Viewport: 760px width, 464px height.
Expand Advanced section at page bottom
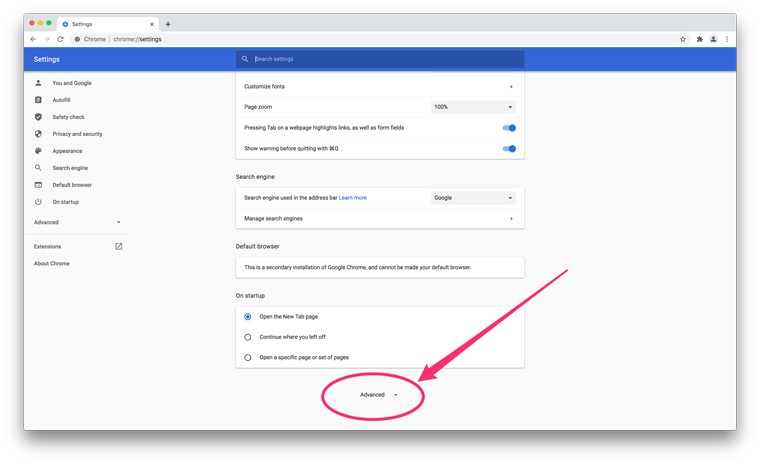pyautogui.click(x=378, y=395)
